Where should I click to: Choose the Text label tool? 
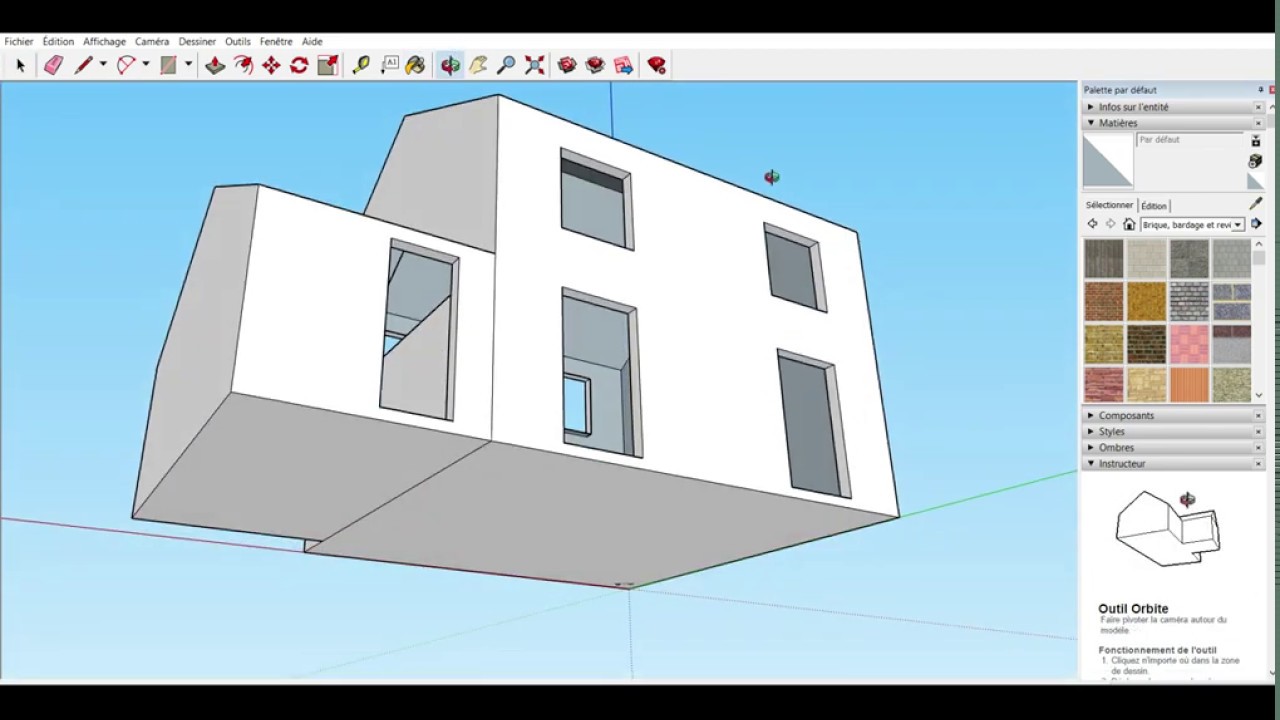(390, 66)
